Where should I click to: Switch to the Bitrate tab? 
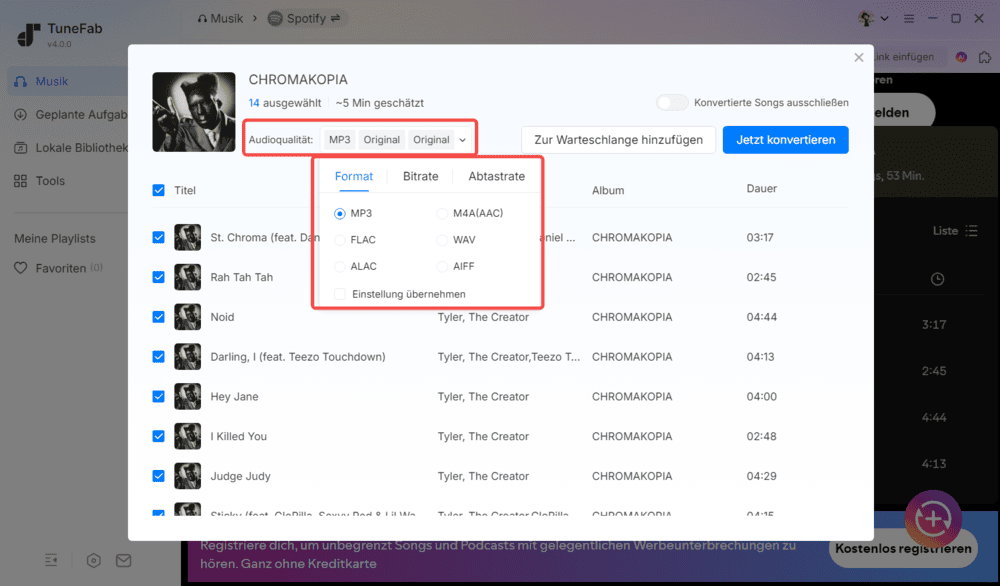click(x=420, y=176)
